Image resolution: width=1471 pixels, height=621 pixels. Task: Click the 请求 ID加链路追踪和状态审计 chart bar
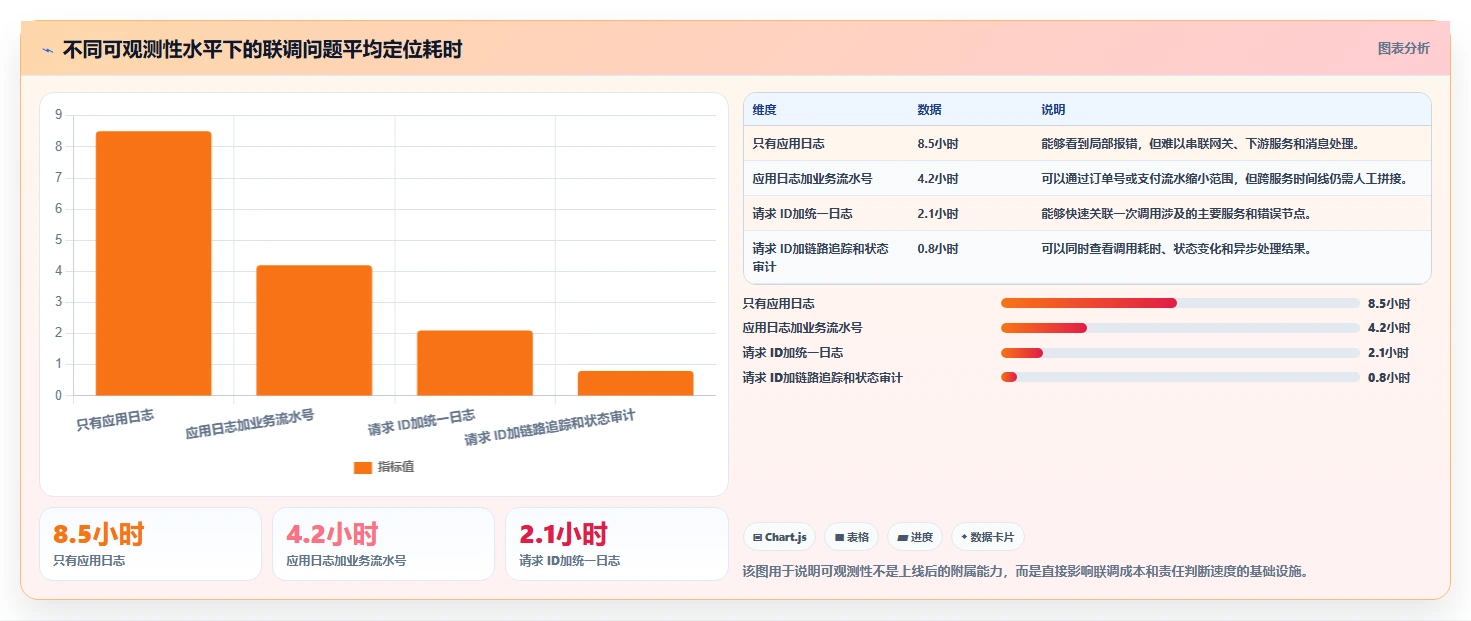[x=635, y=383]
